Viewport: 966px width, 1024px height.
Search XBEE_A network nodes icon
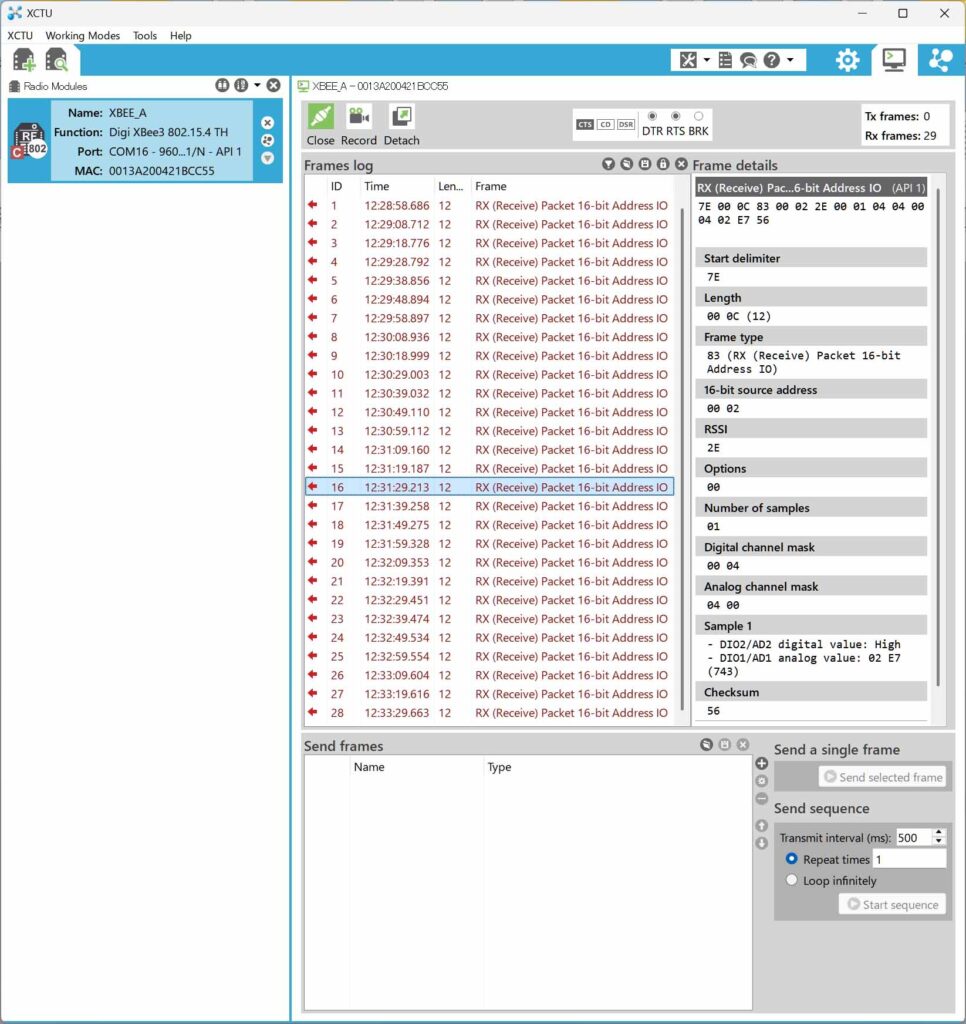(267, 140)
